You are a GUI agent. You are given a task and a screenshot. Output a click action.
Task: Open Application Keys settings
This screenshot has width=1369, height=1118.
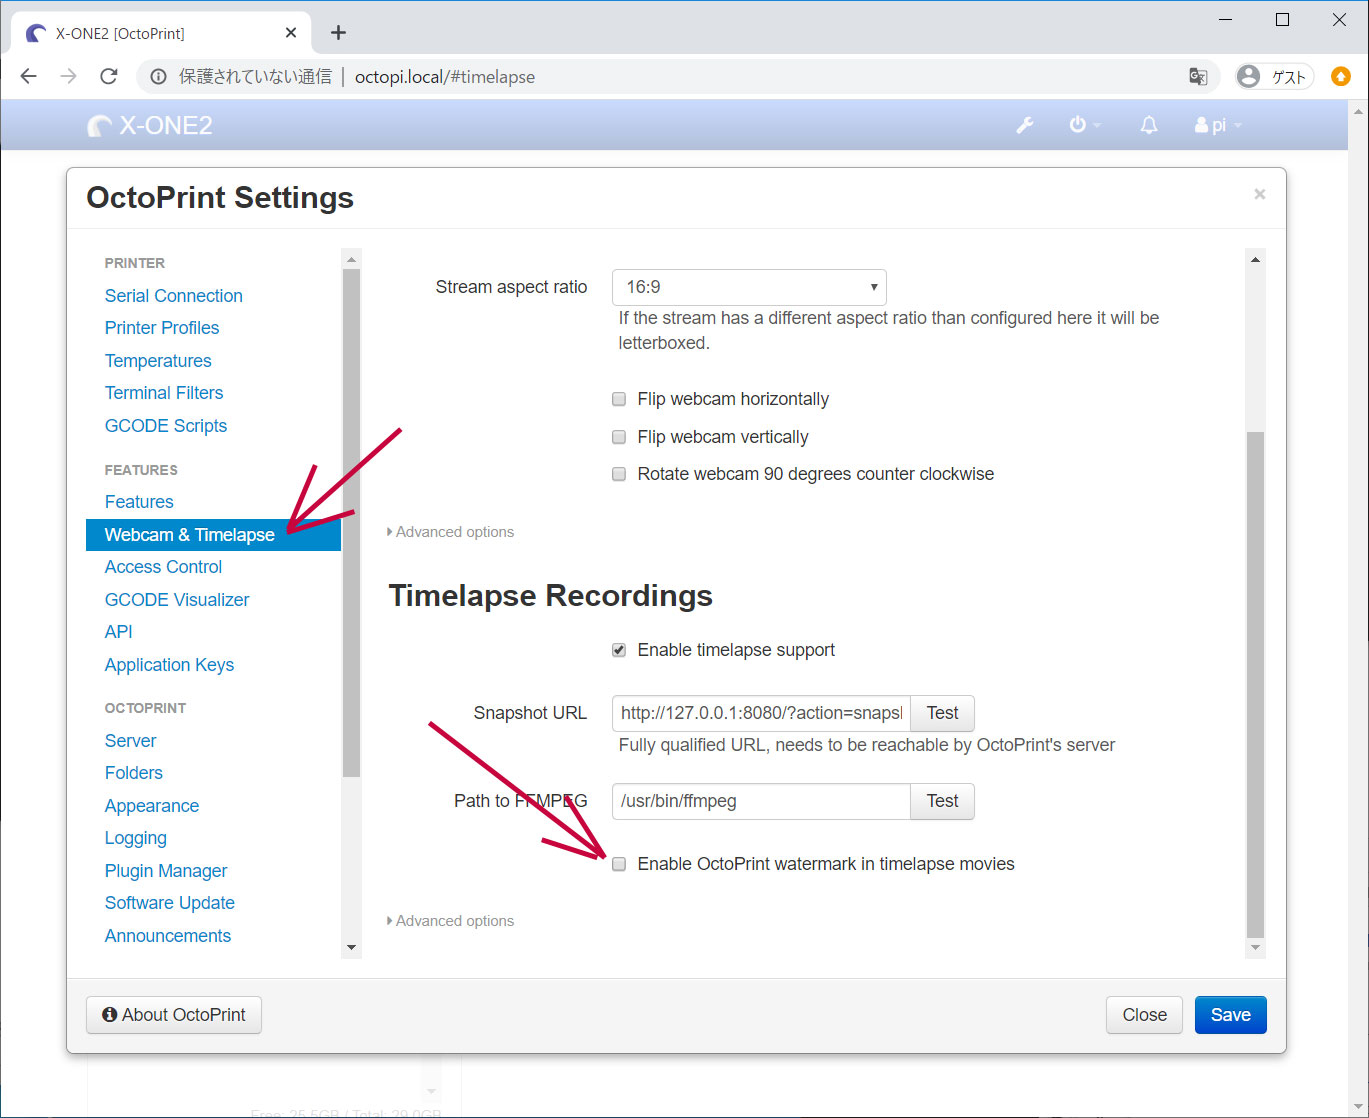coord(169,665)
